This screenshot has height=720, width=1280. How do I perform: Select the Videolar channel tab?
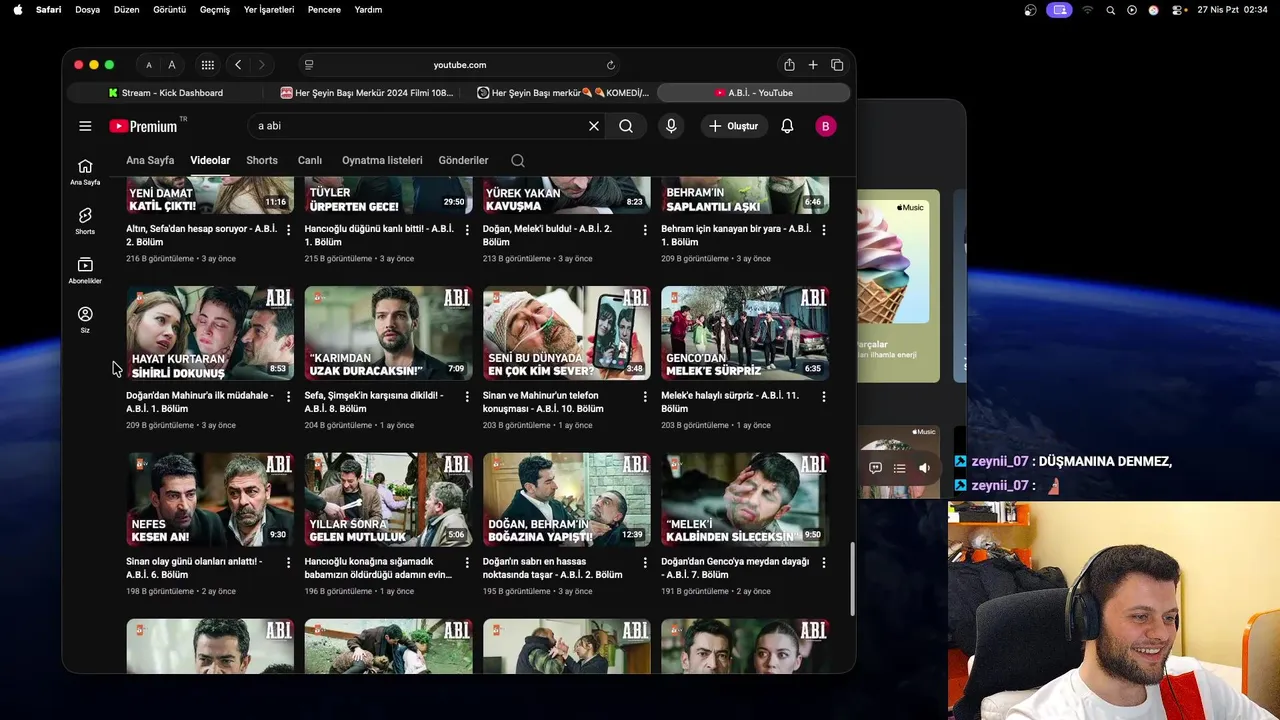click(210, 160)
